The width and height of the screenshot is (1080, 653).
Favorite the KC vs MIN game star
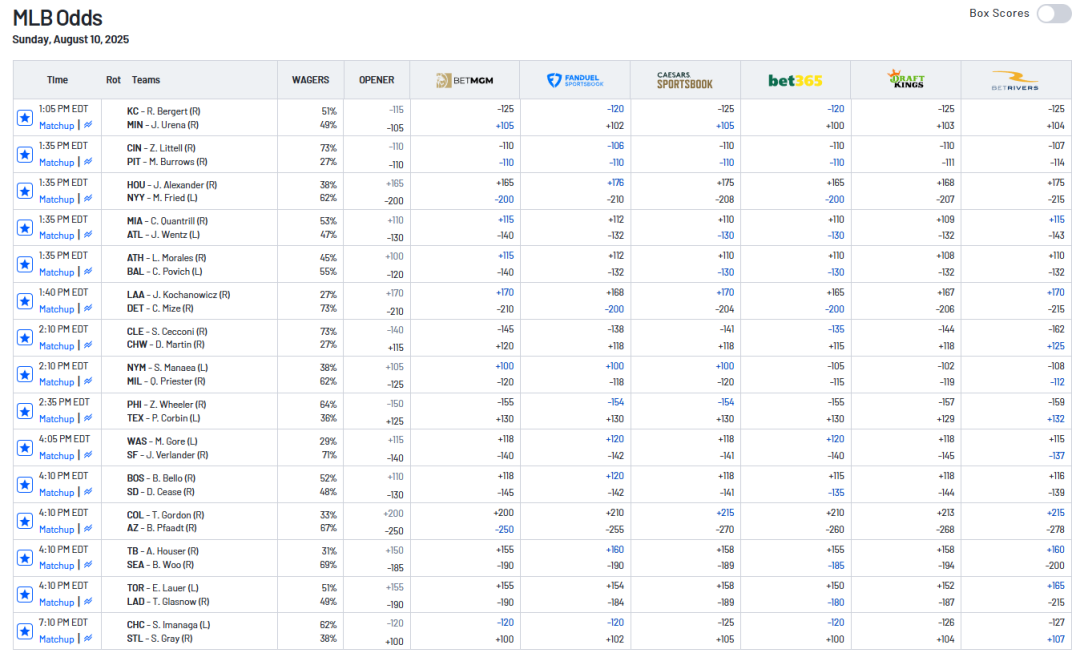point(25,118)
